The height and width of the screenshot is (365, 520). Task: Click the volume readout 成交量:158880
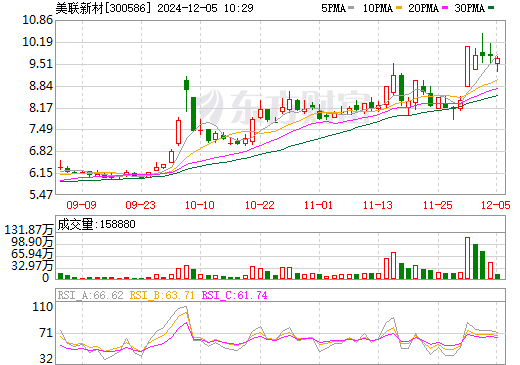click(97, 224)
